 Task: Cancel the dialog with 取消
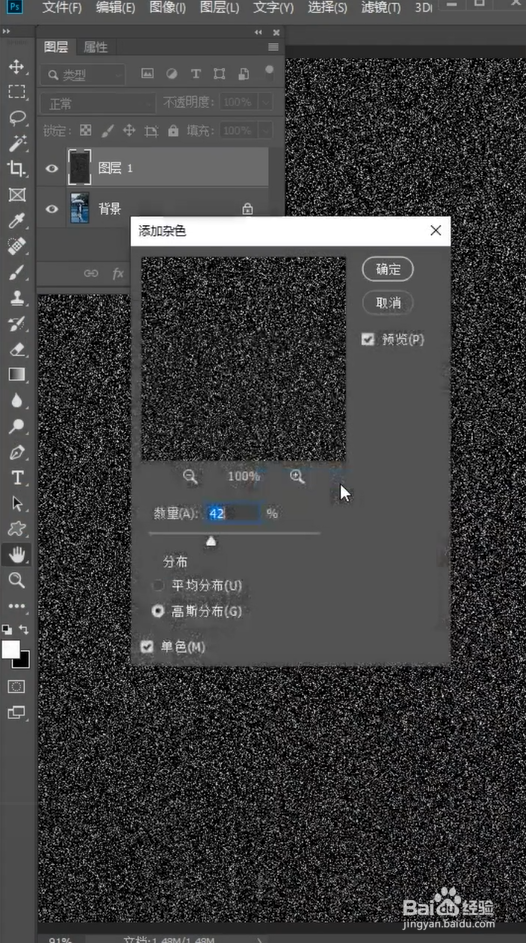[388, 303]
